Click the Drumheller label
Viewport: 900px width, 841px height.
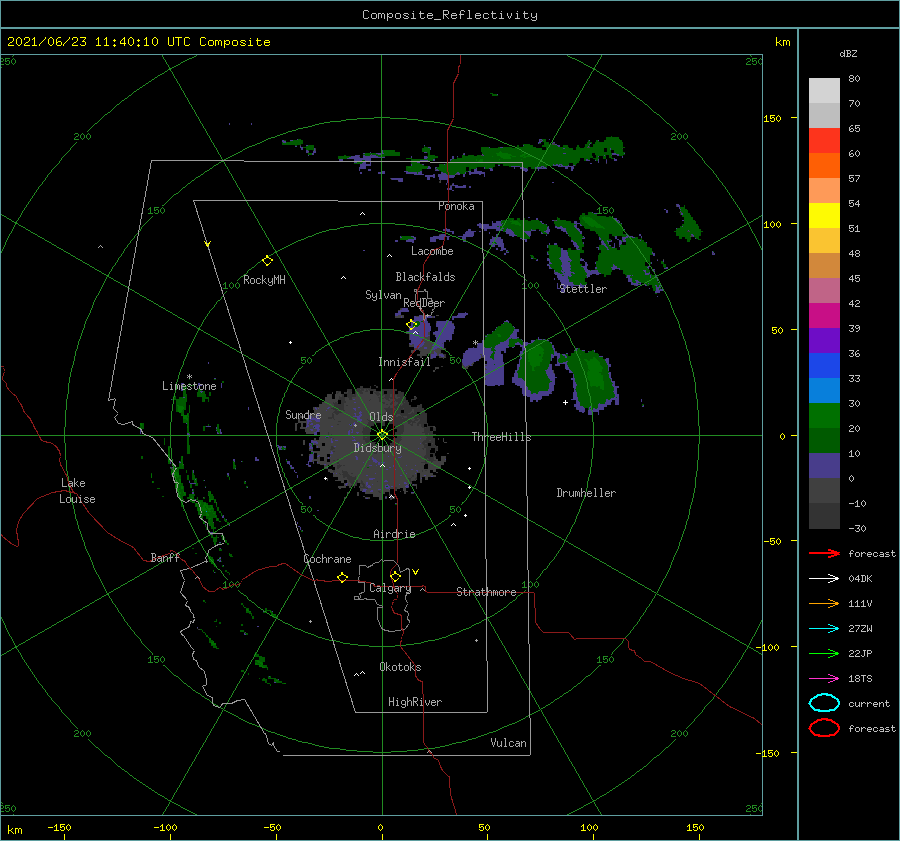[586, 493]
